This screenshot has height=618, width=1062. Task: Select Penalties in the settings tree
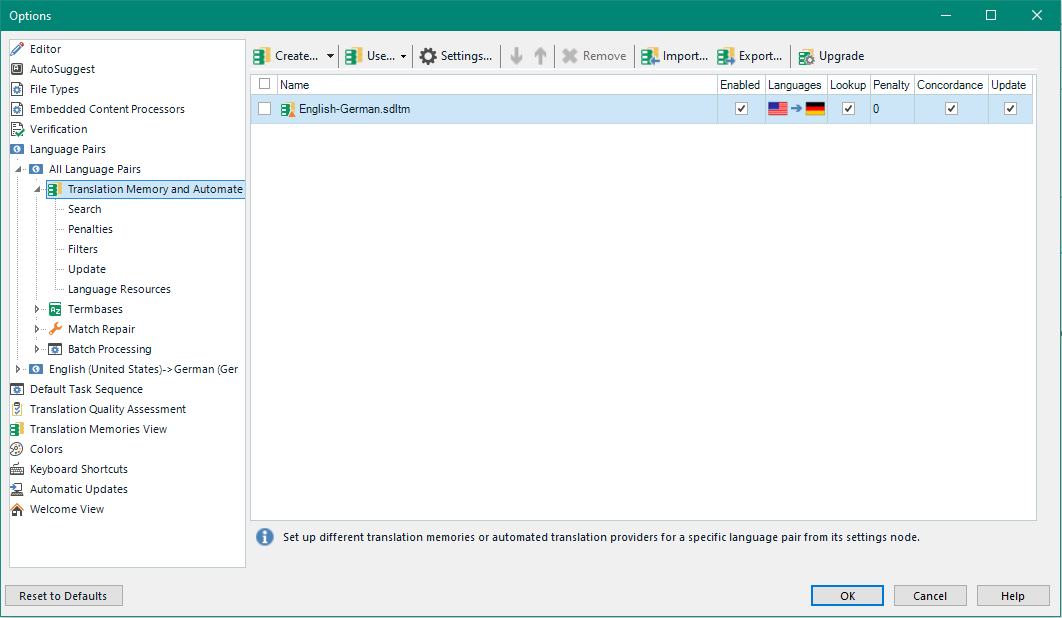(90, 229)
